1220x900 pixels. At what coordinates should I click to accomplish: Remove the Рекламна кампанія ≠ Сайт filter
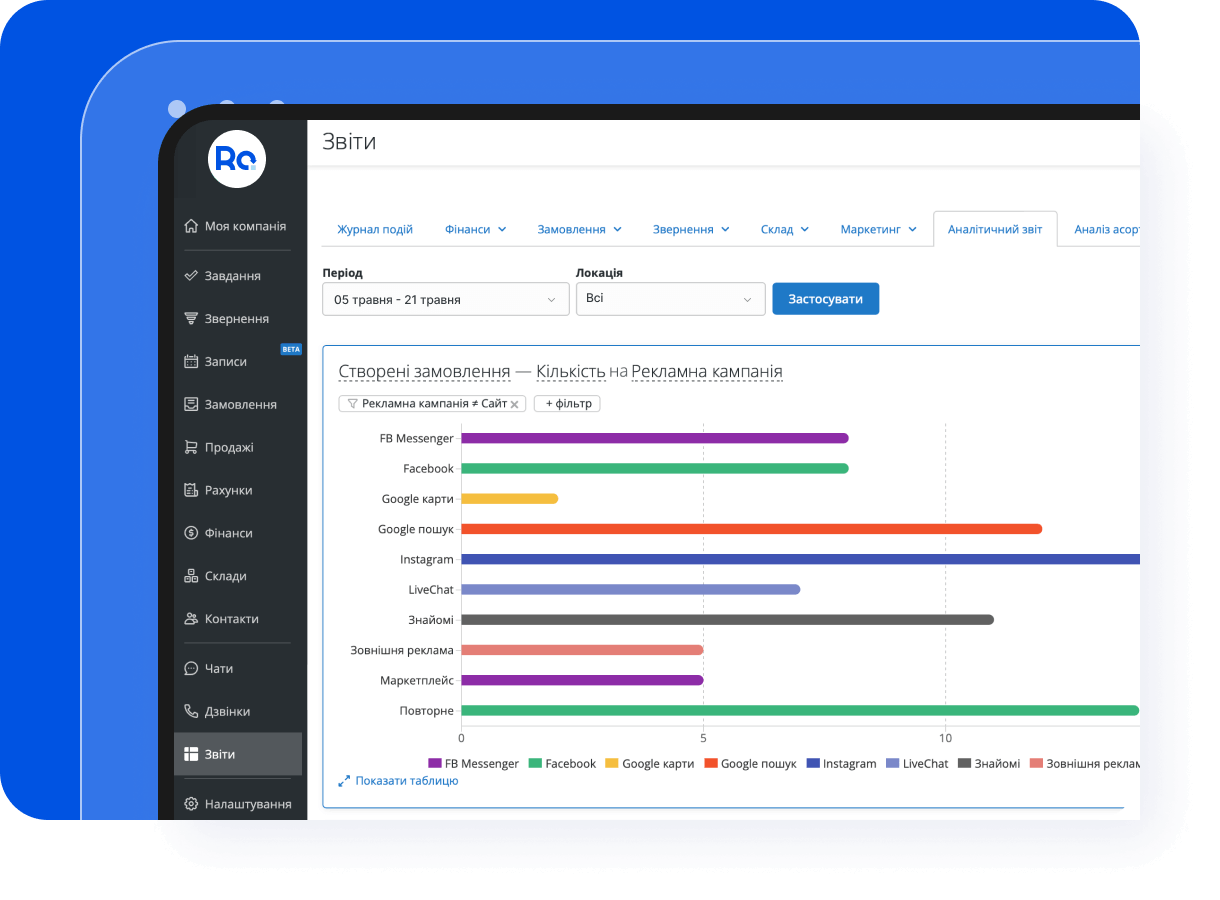tap(515, 404)
